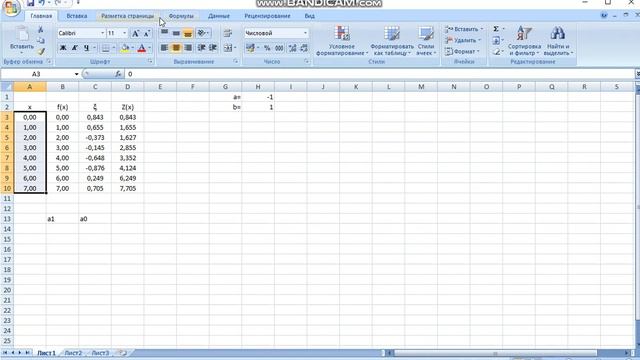
Task: Open Сортировка и фильтр menu
Action: (524, 41)
